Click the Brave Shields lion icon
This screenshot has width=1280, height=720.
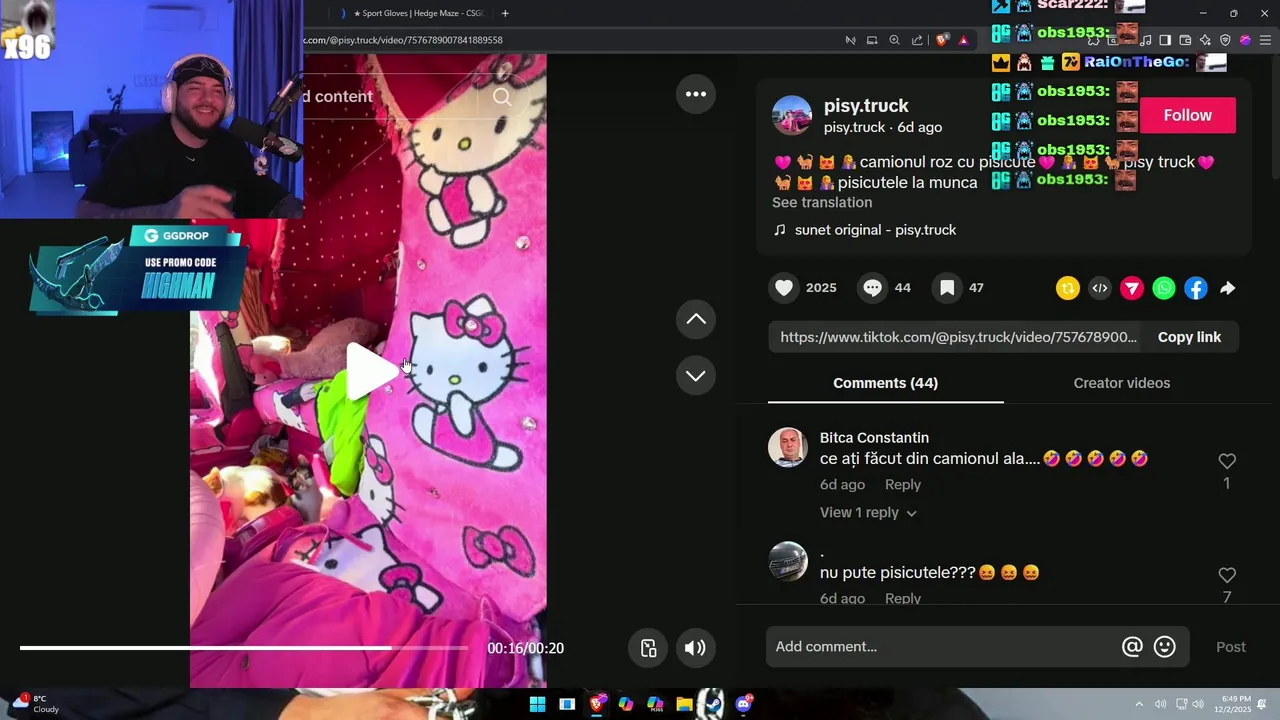[942, 40]
